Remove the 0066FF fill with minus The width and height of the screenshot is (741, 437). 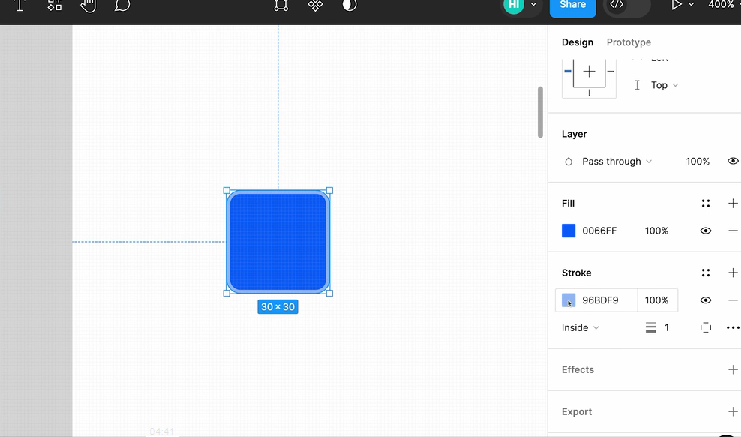tap(733, 231)
